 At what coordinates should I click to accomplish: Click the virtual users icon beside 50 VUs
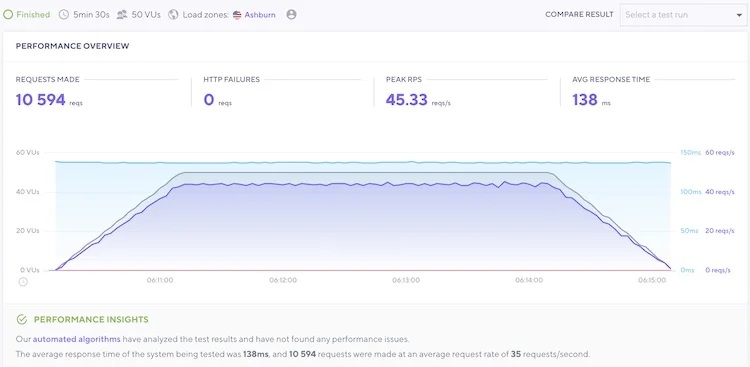(x=122, y=14)
